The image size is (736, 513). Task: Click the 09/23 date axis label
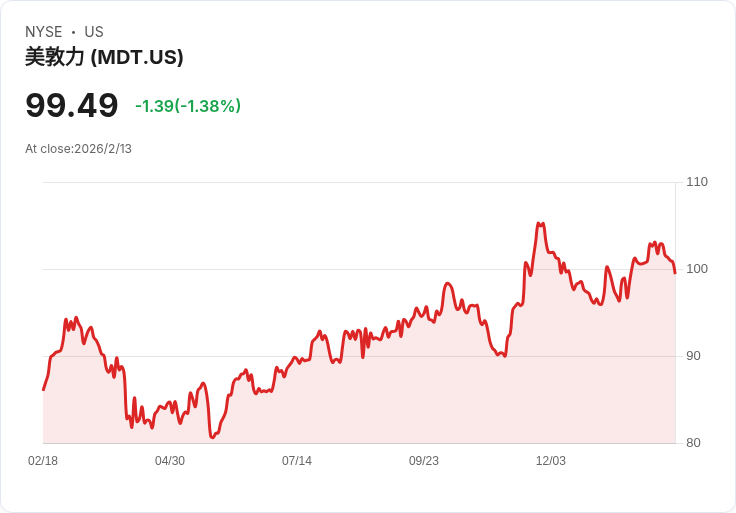pyautogui.click(x=424, y=461)
